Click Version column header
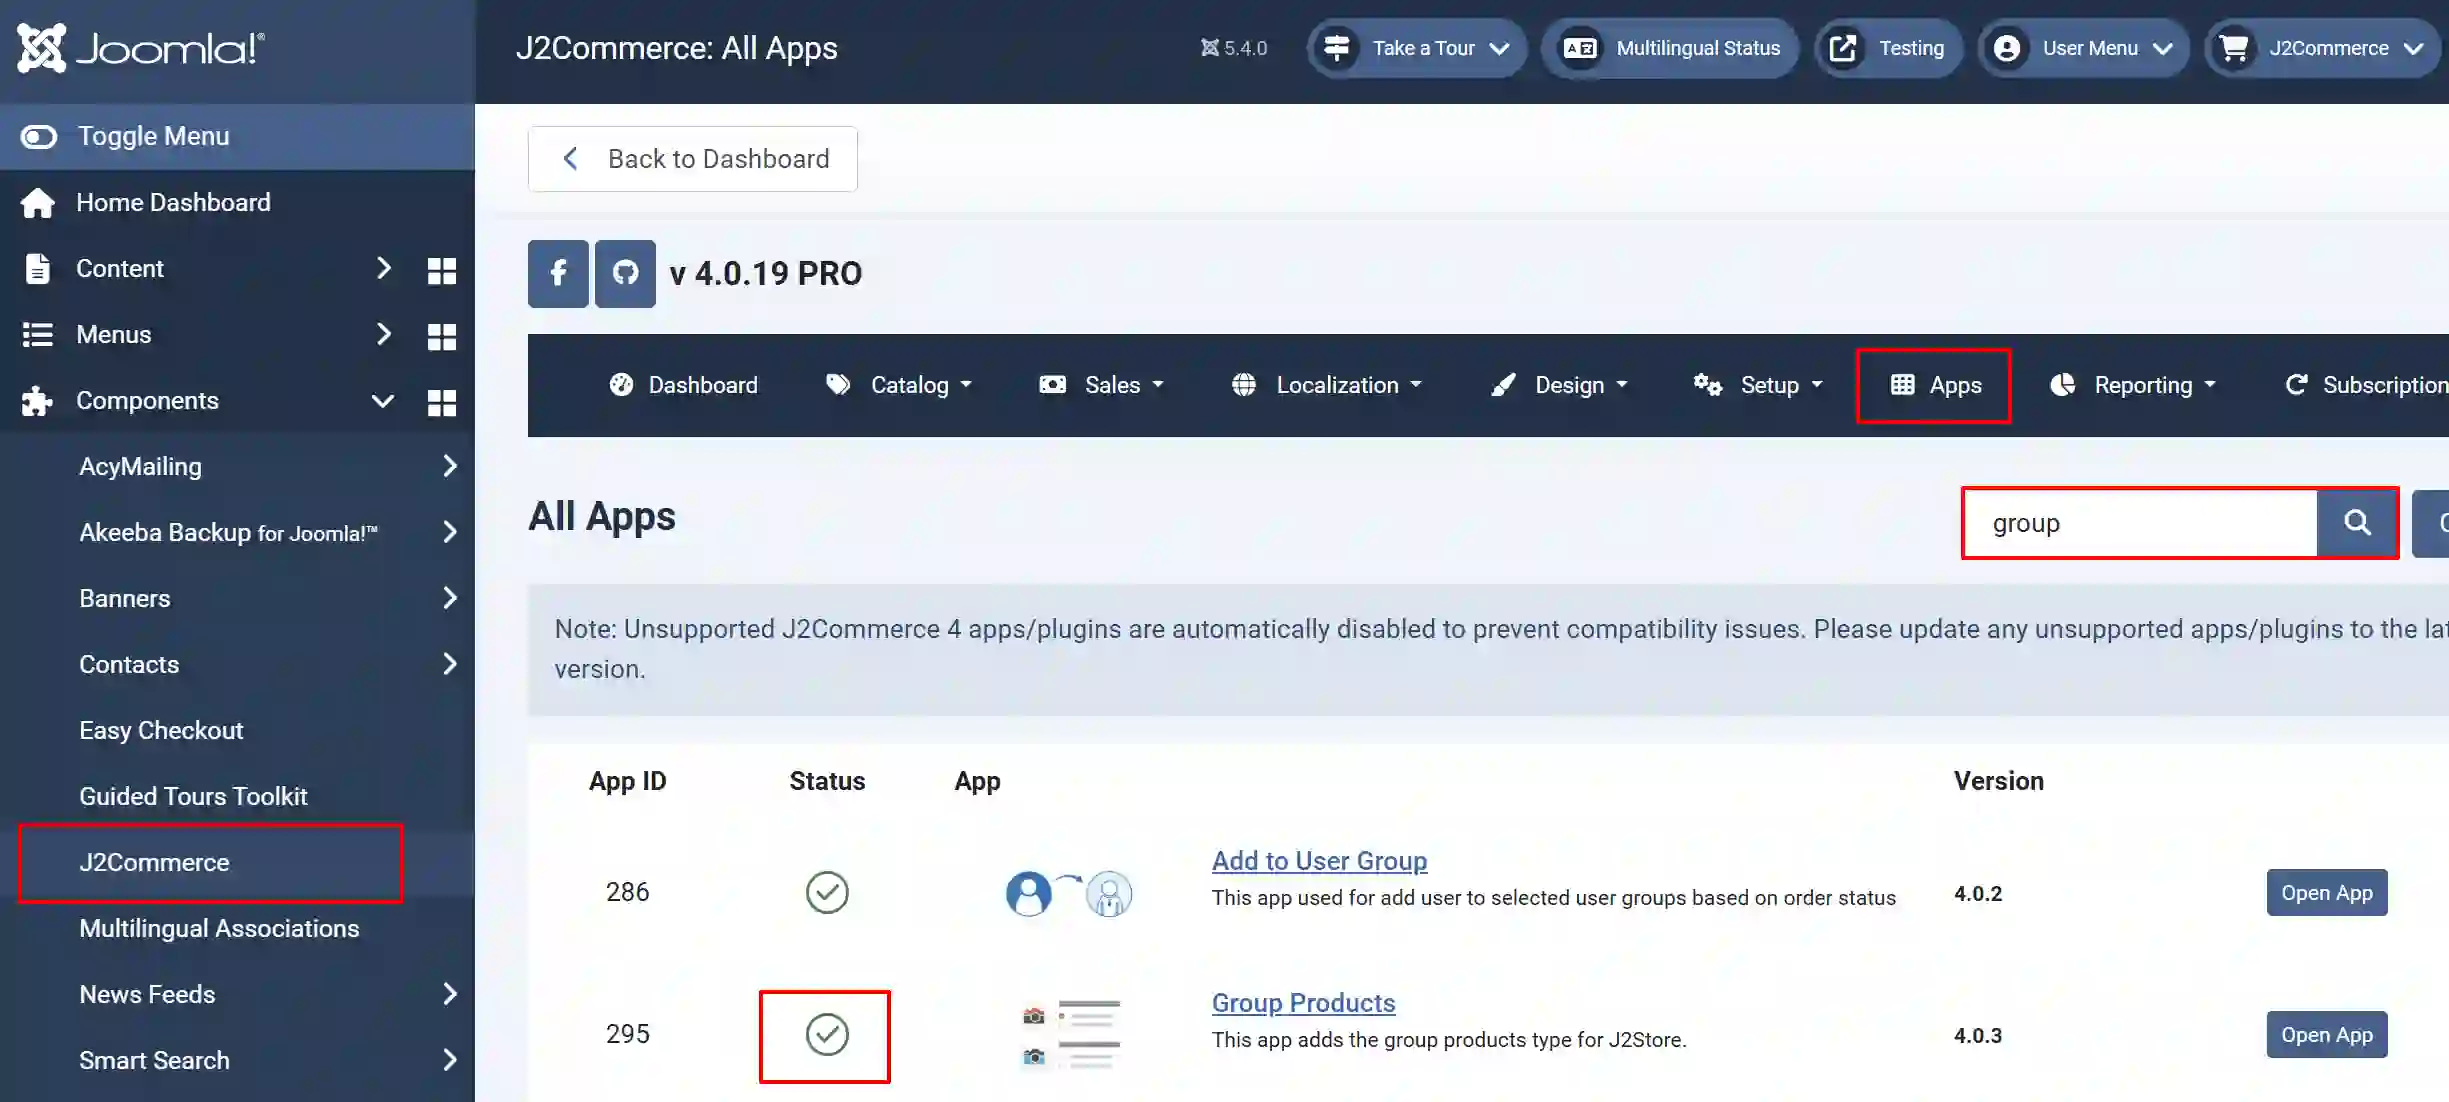This screenshot has height=1102, width=2449. 1999,781
